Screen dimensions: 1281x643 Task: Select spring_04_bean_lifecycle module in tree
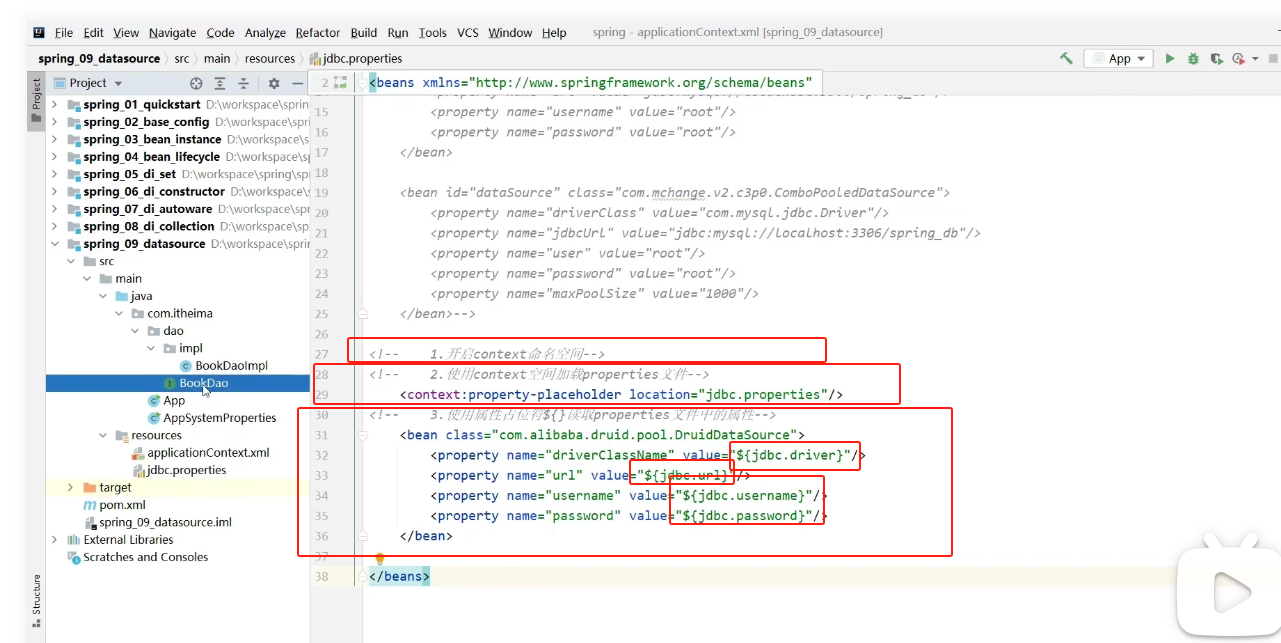pos(151,156)
